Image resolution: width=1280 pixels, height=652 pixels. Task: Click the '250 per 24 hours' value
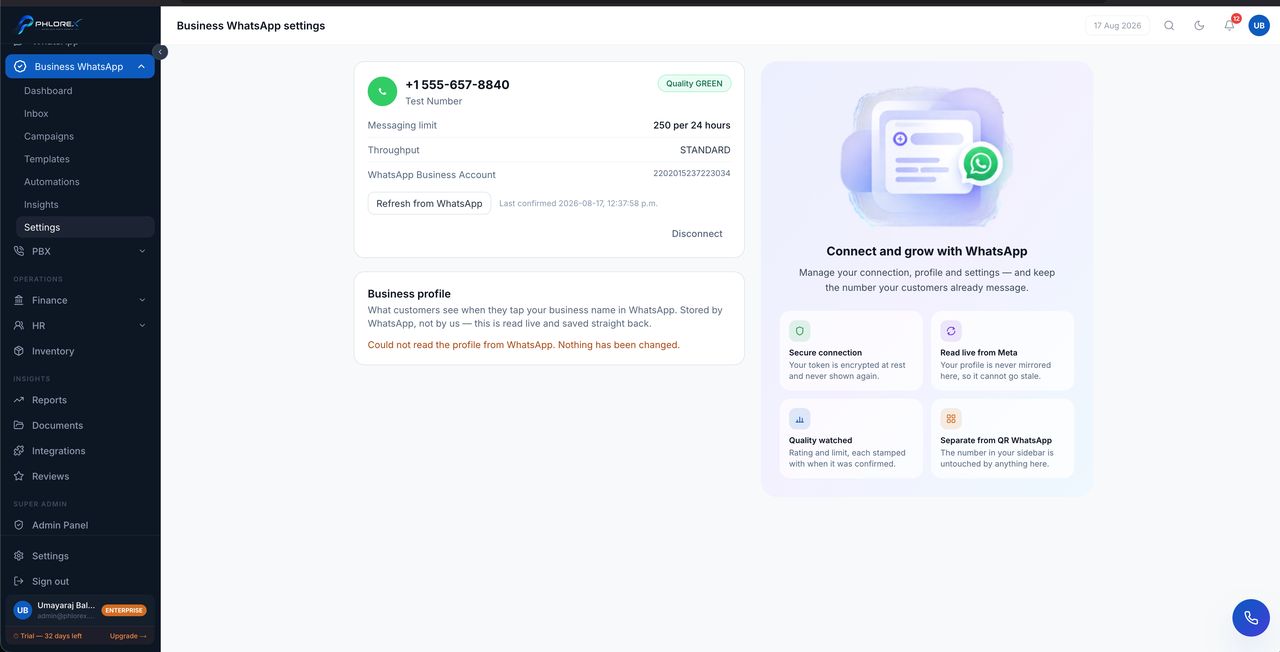click(692, 126)
